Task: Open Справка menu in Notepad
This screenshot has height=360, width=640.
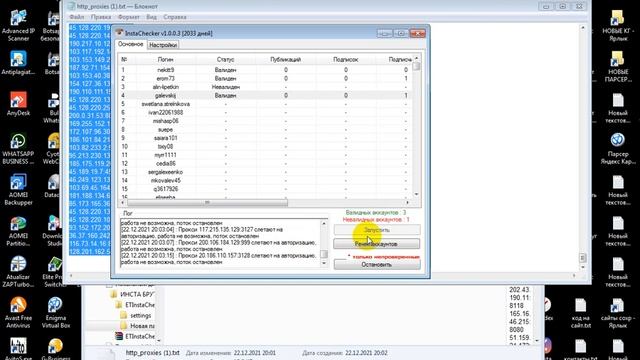Action: (x=175, y=17)
